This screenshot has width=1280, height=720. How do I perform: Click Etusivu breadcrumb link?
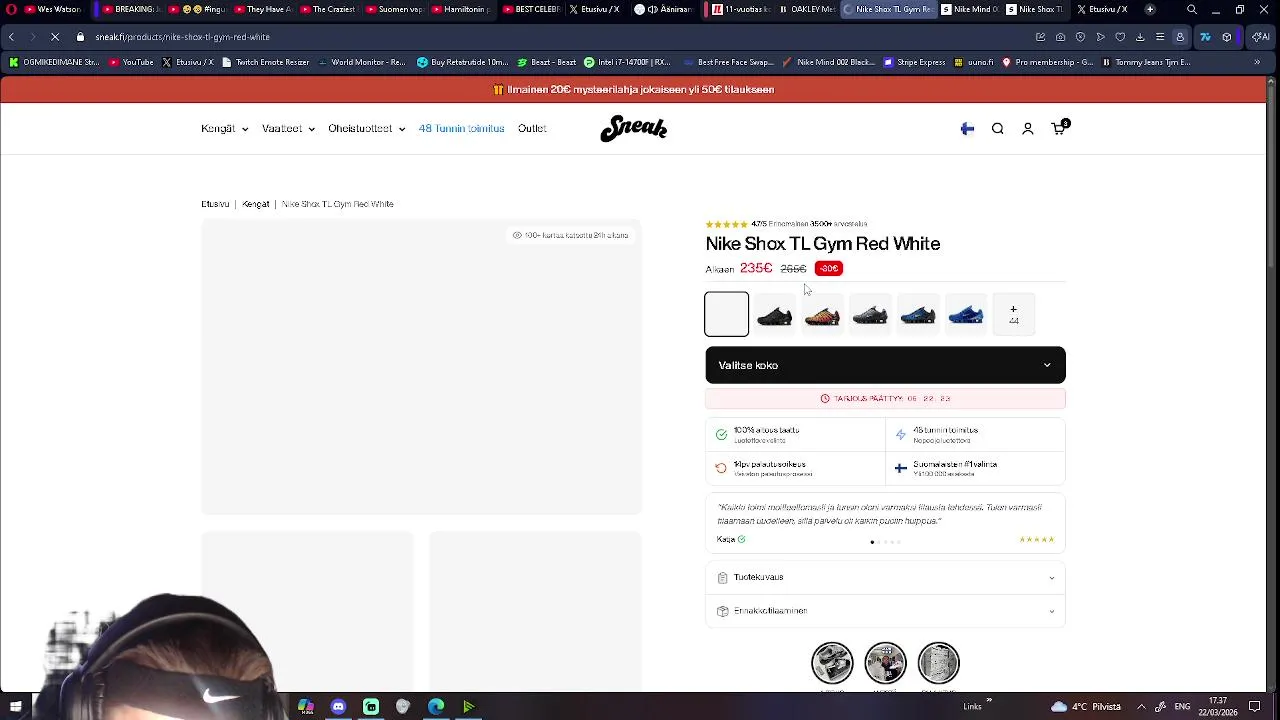(x=215, y=204)
